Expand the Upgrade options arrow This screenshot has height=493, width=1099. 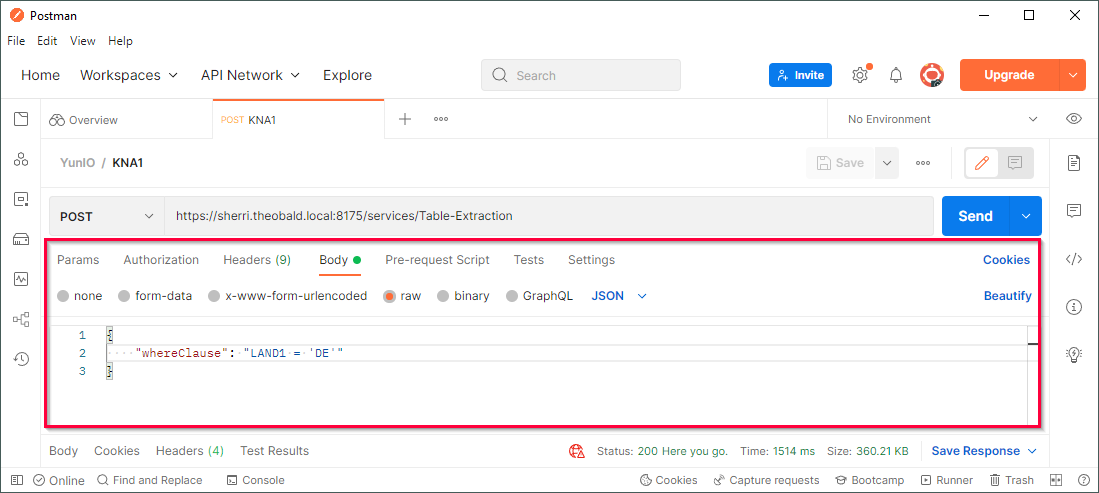tap(1073, 75)
